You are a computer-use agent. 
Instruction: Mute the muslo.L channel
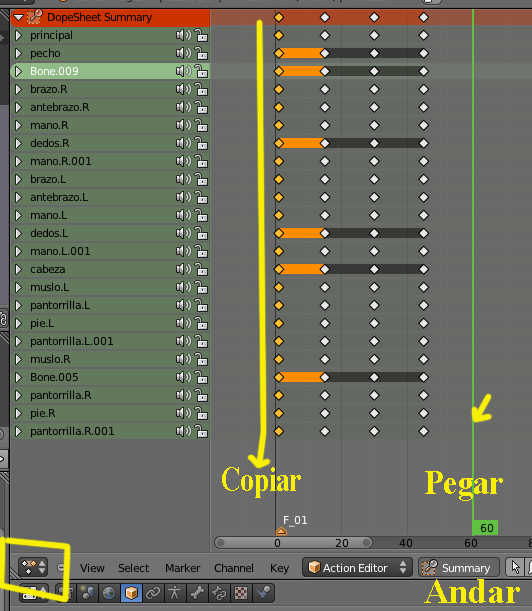point(184,287)
